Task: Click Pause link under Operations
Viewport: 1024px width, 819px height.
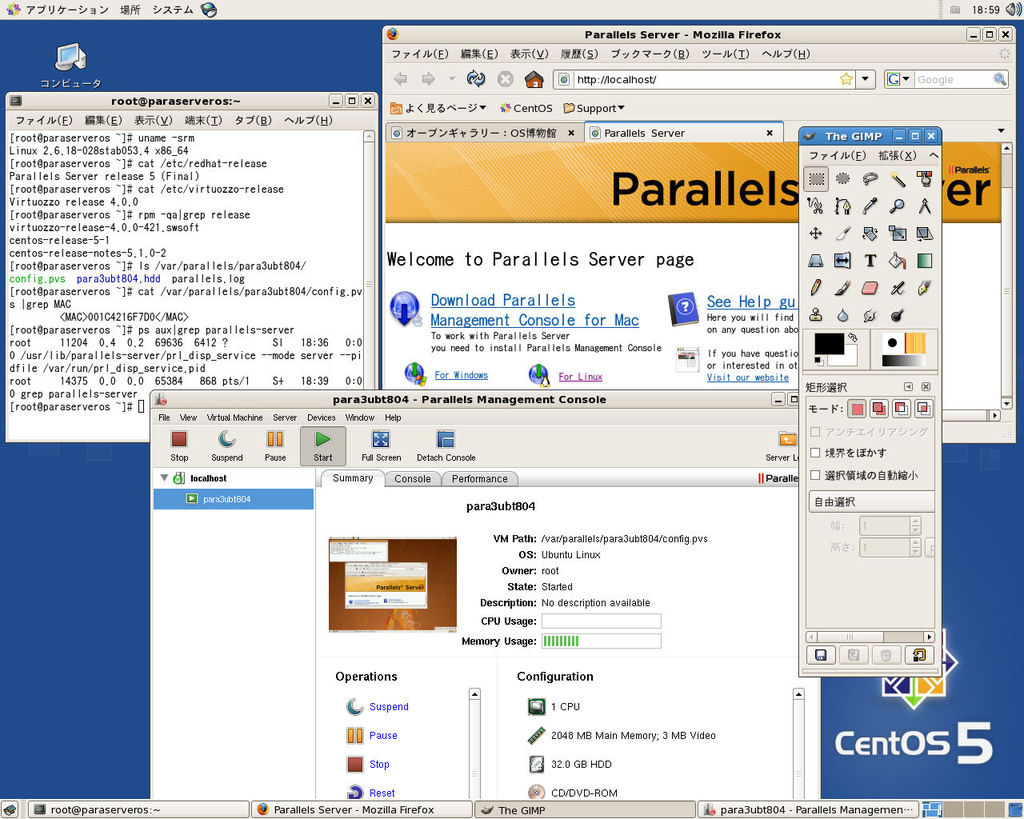Action: [x=383, y=735]
